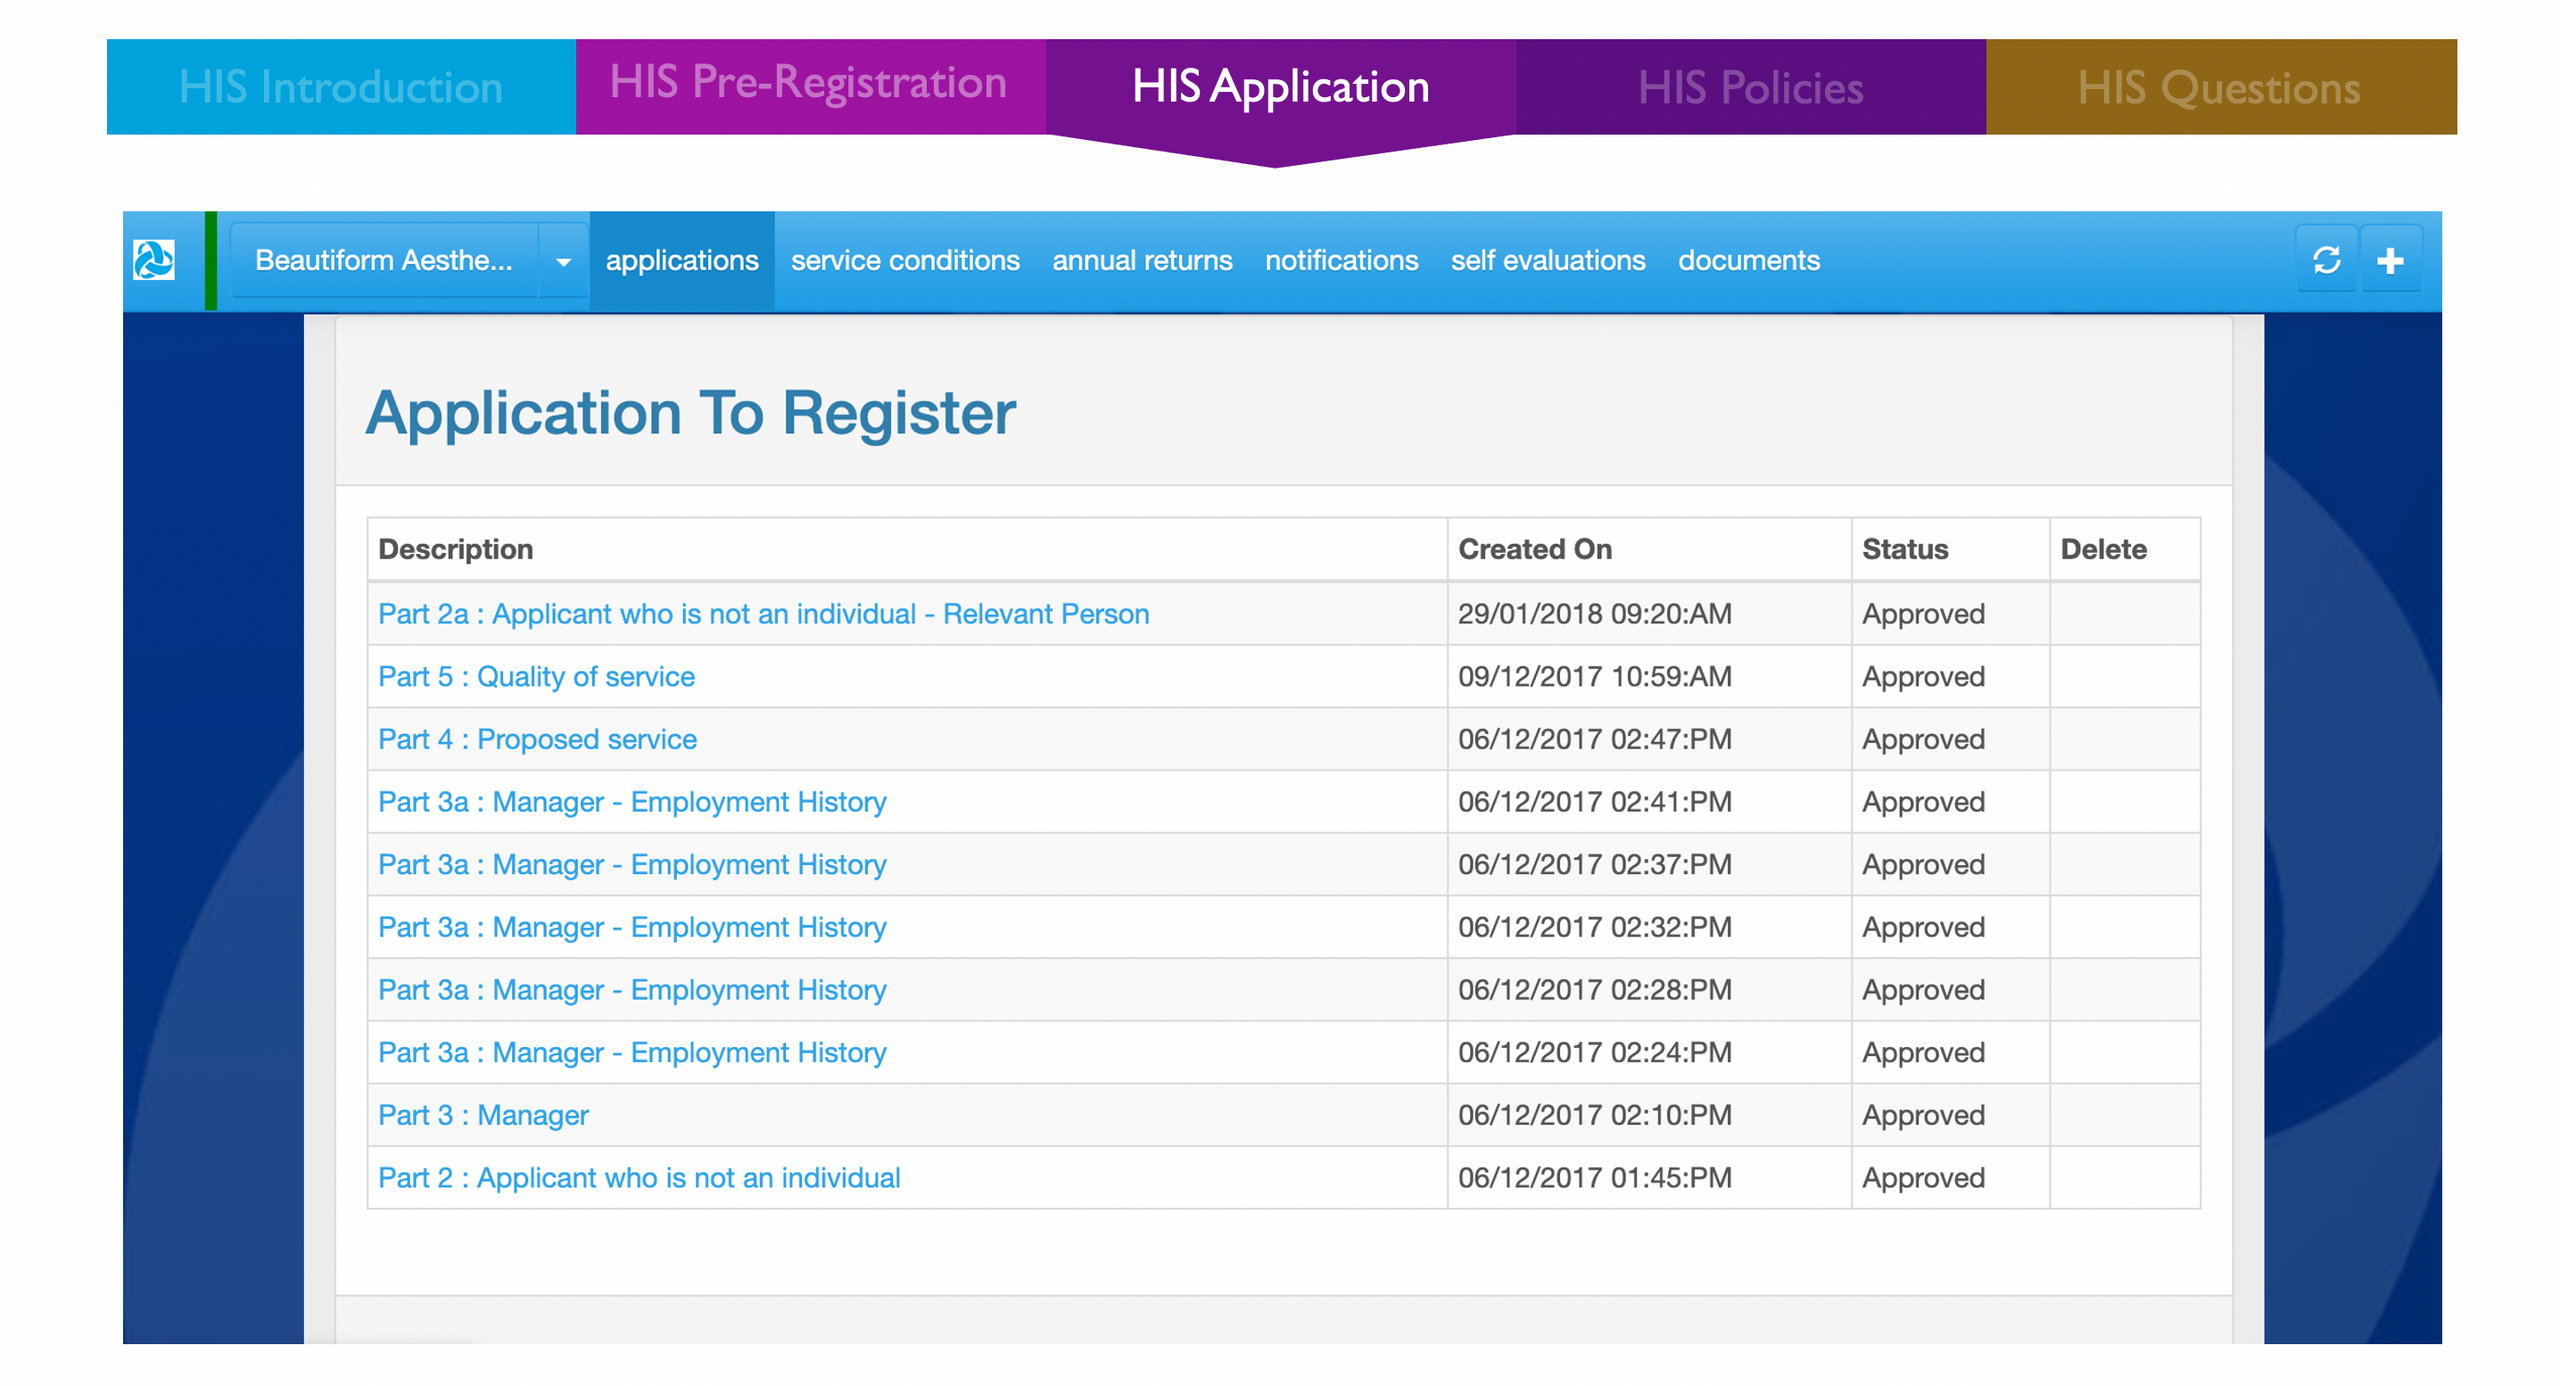Viewport: 2560px width, 1386px height.
Task: Click the refresh icon in toolbar
Action: 2326,260
